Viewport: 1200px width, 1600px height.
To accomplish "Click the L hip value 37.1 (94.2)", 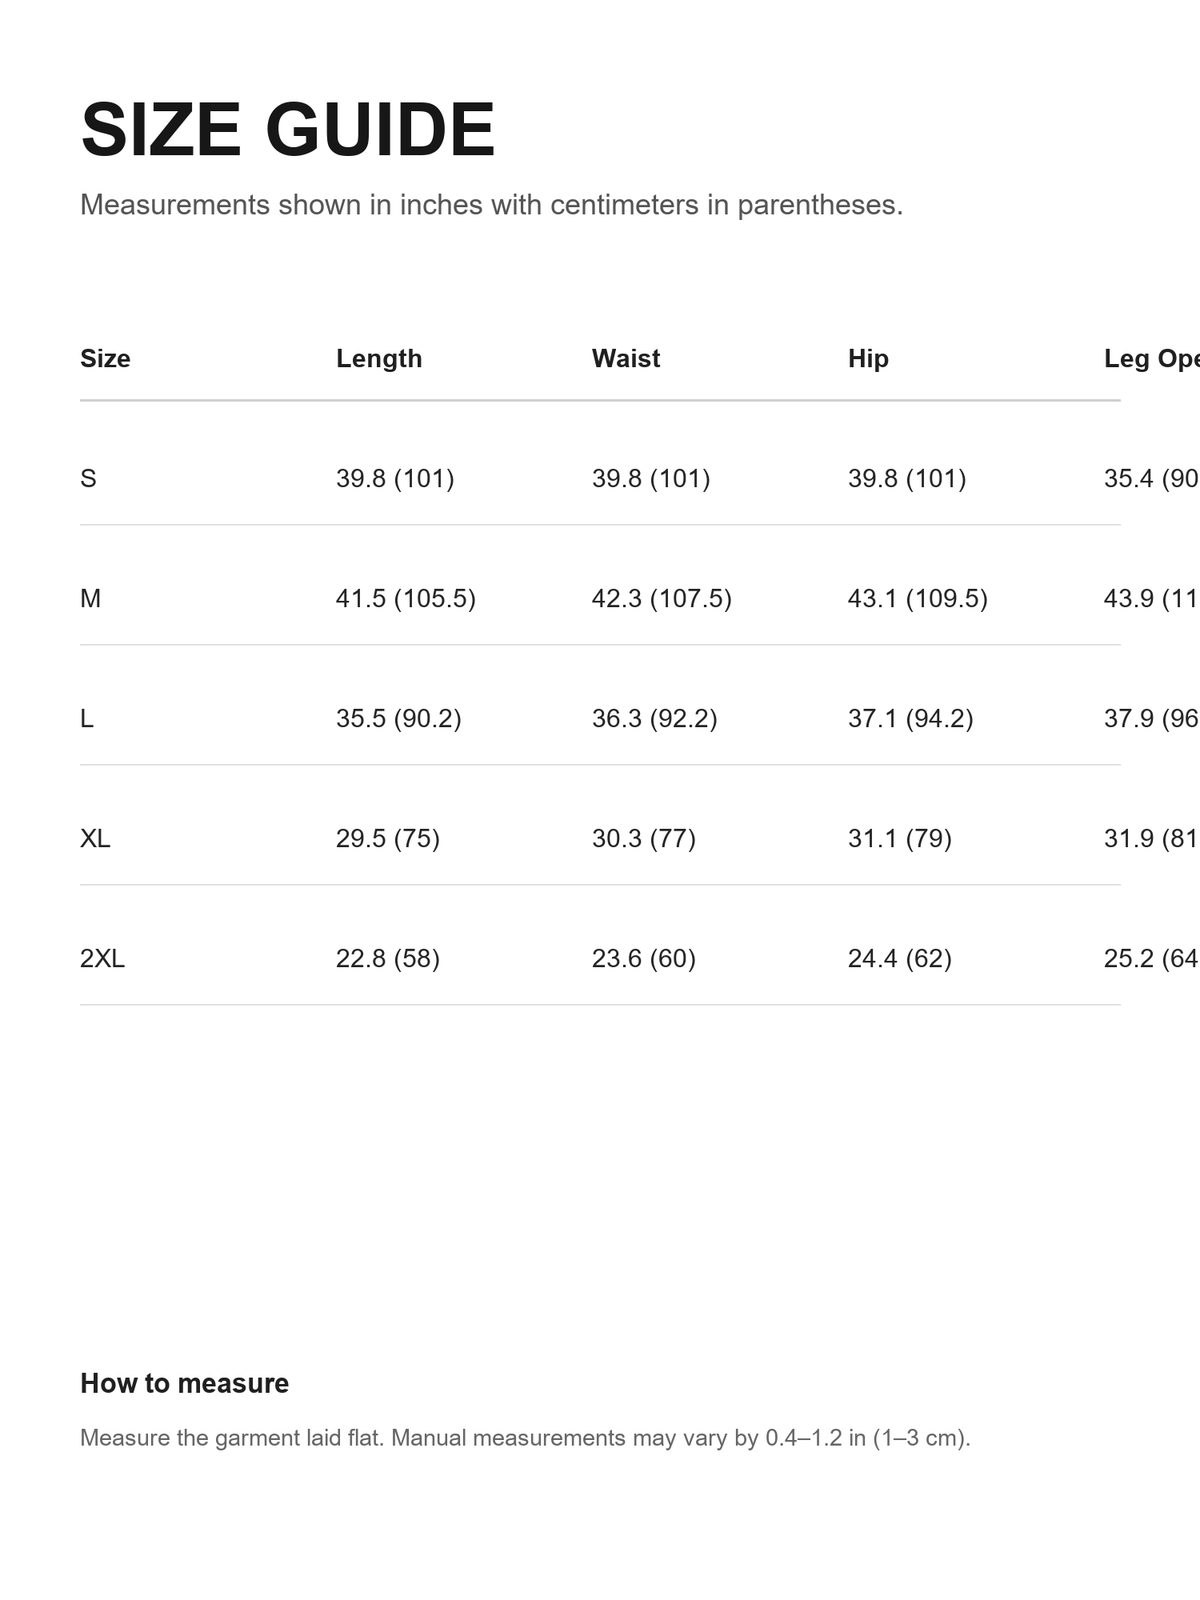I will [911, 718].
